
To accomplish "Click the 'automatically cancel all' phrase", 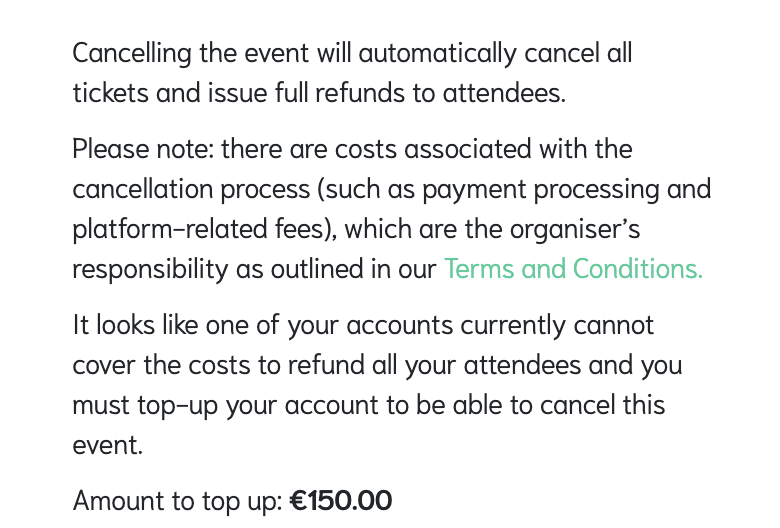I will click(x=495, y=53).
